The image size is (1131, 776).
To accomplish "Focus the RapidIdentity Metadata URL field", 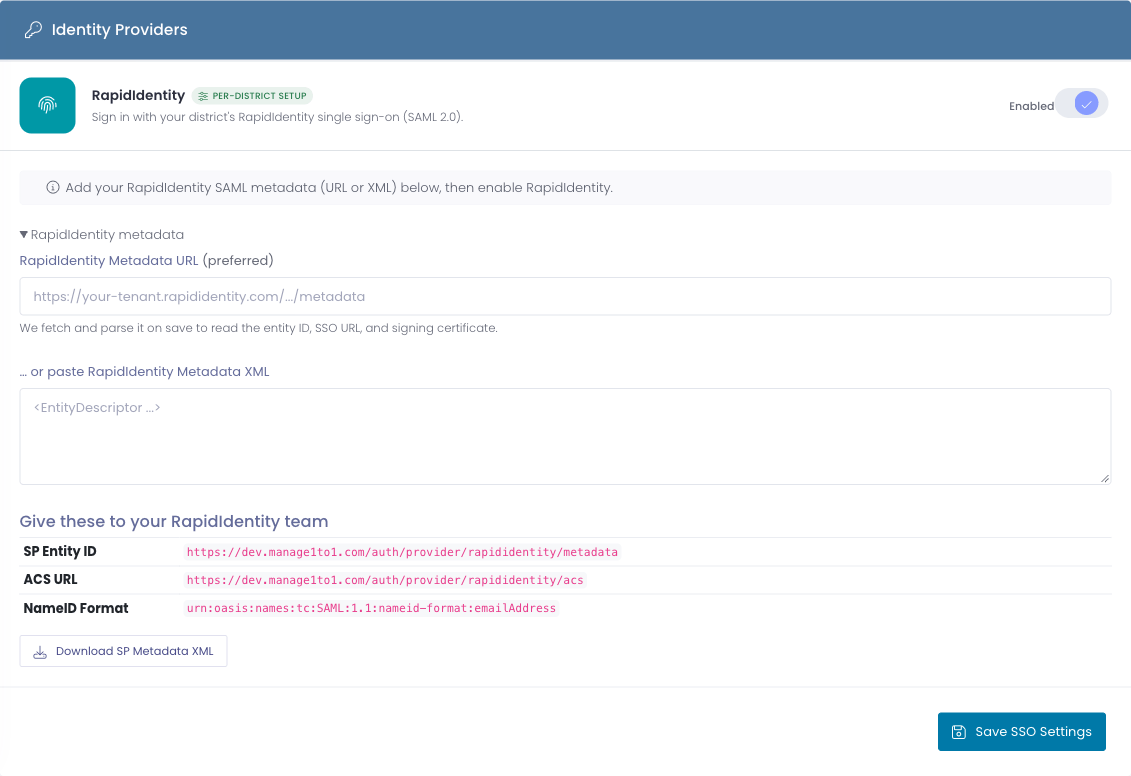I will tap(565, 296).
